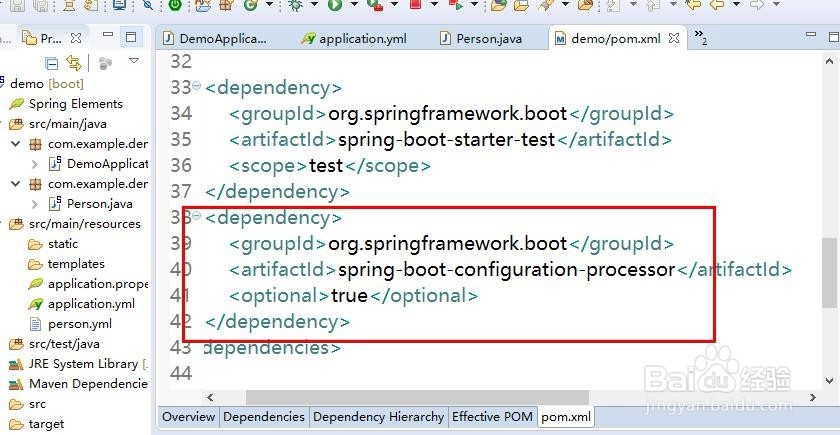Viewport: 840px width, 435px height.
Task: Select the demo/pom.xml editor tab
Action: [x=609, y=39]
